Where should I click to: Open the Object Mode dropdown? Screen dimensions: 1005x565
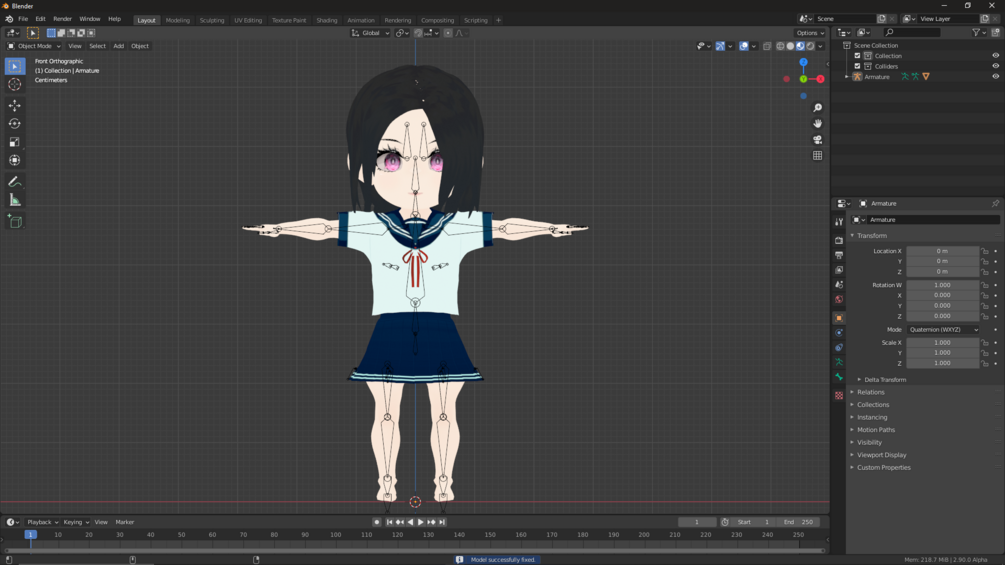coord(35,46)
